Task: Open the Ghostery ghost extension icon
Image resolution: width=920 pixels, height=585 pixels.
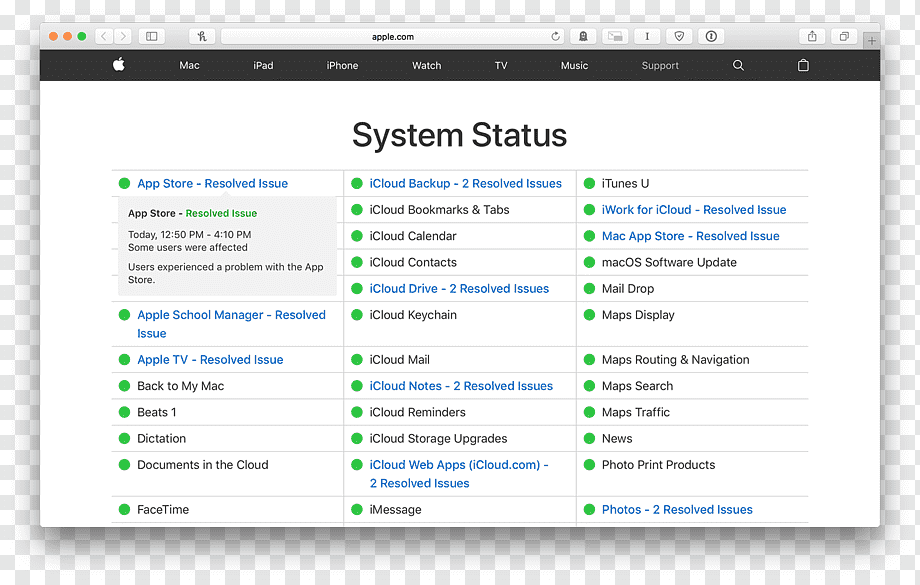Action: pyautogui.click(x=583, y=36)
